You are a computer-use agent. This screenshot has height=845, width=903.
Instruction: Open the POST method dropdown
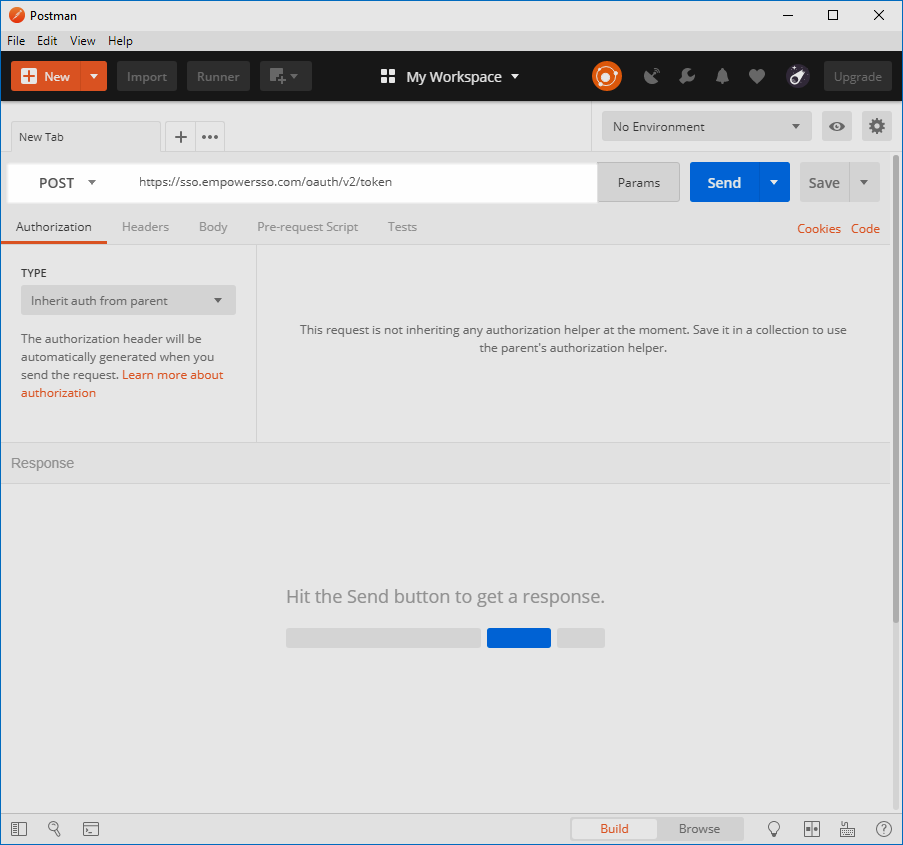[68, 182]
